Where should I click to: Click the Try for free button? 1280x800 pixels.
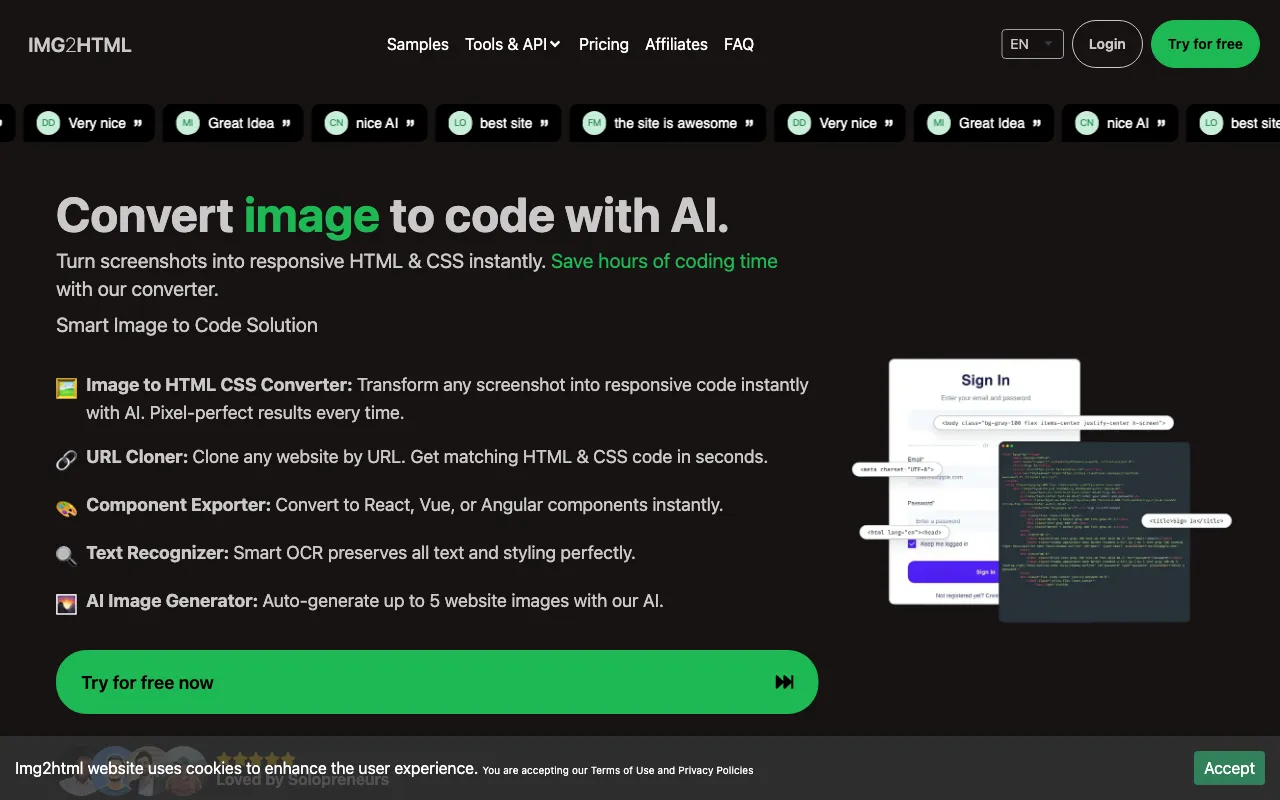pos(1205,44)
